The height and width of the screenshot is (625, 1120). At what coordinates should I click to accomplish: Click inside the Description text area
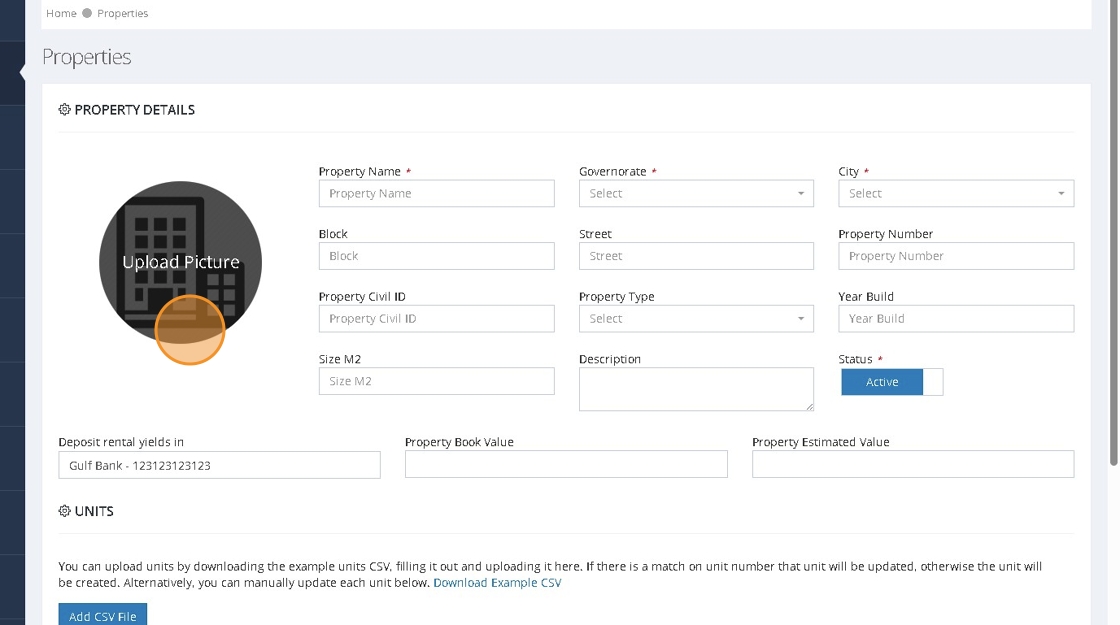[x=696, y=388]
